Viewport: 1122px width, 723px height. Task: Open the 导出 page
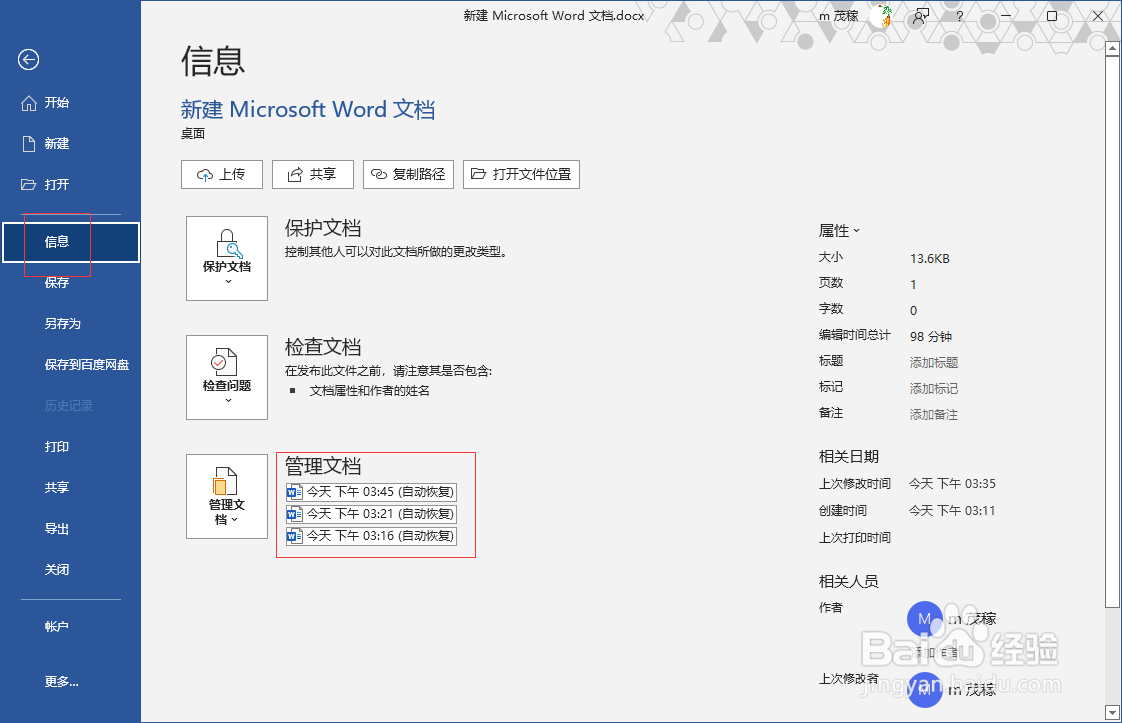point(70,529)
